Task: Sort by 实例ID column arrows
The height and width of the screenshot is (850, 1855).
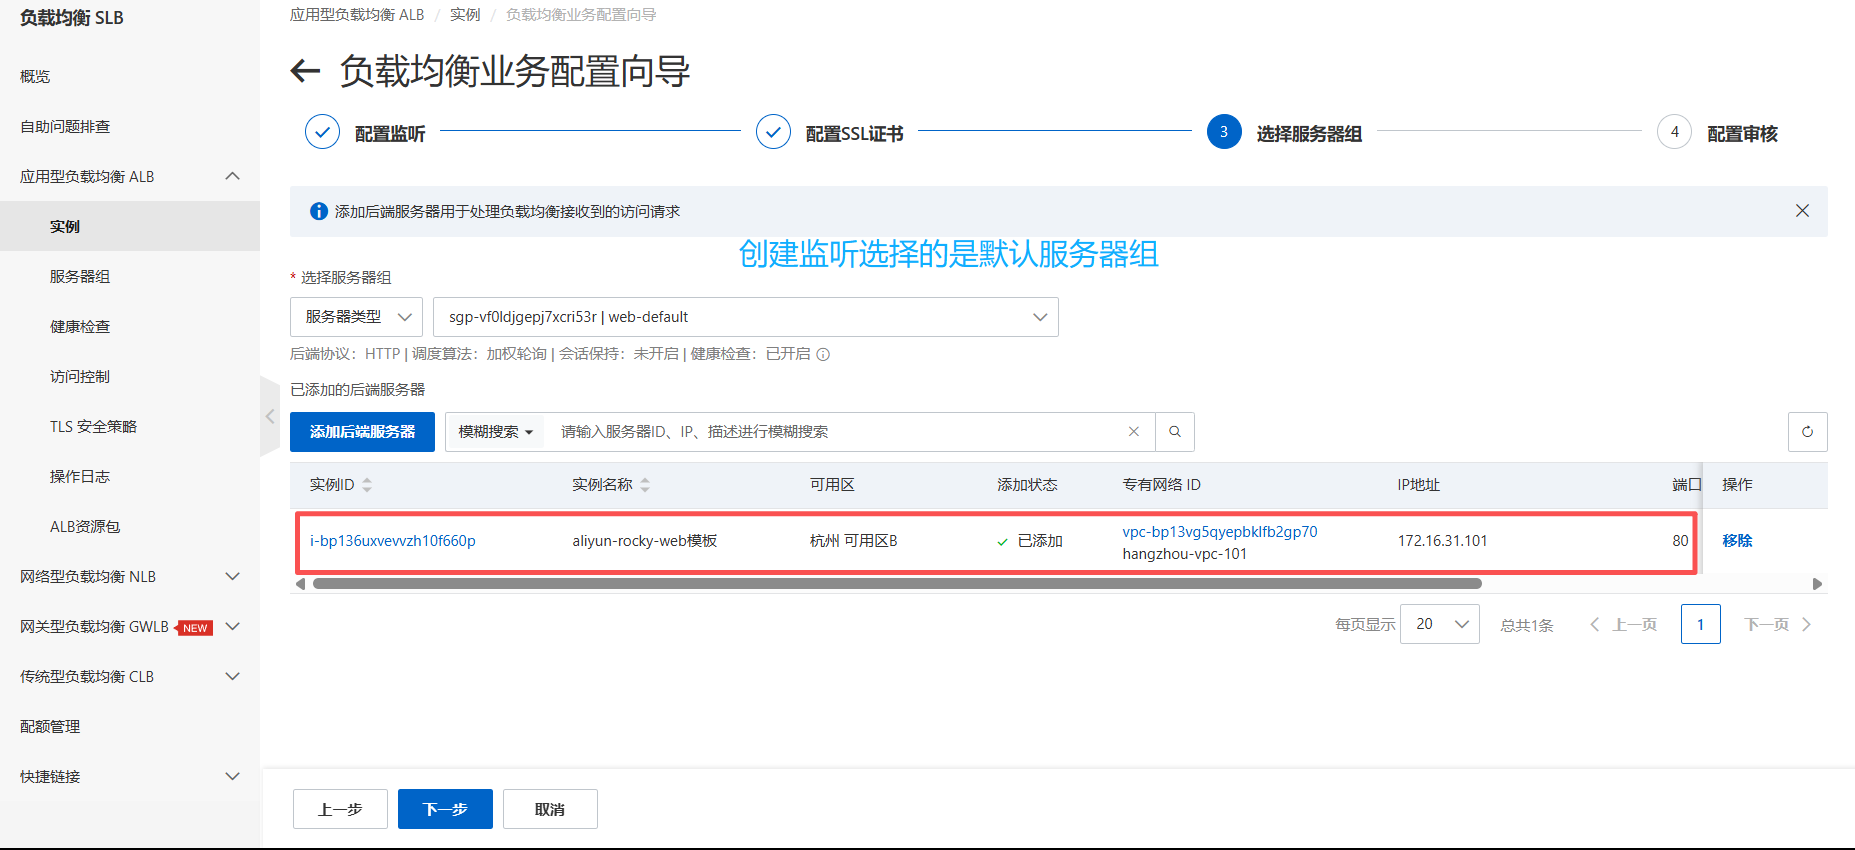Action: (367, 485)
